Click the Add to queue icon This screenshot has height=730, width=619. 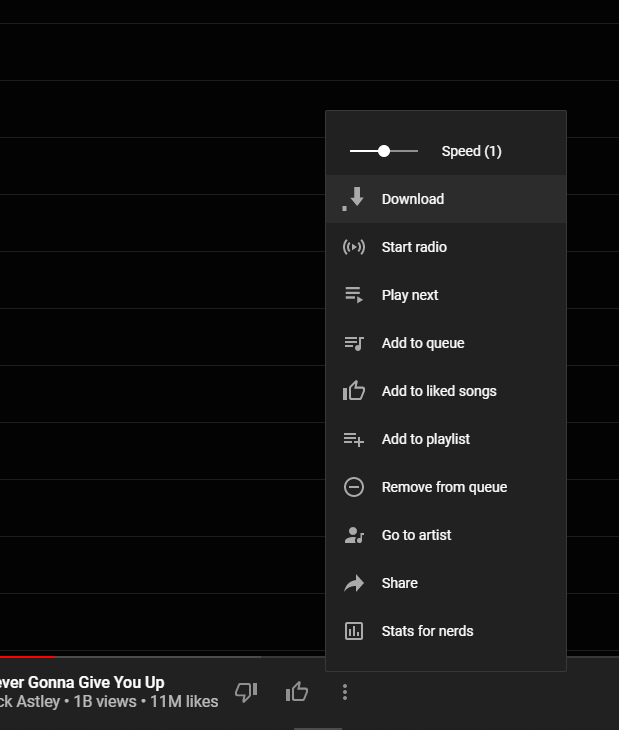tap(354, 343)
